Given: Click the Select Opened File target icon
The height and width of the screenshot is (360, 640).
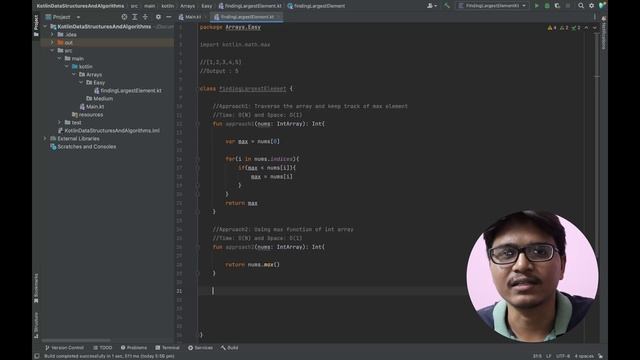Looking at the screenshot, I should click(124, 17).
